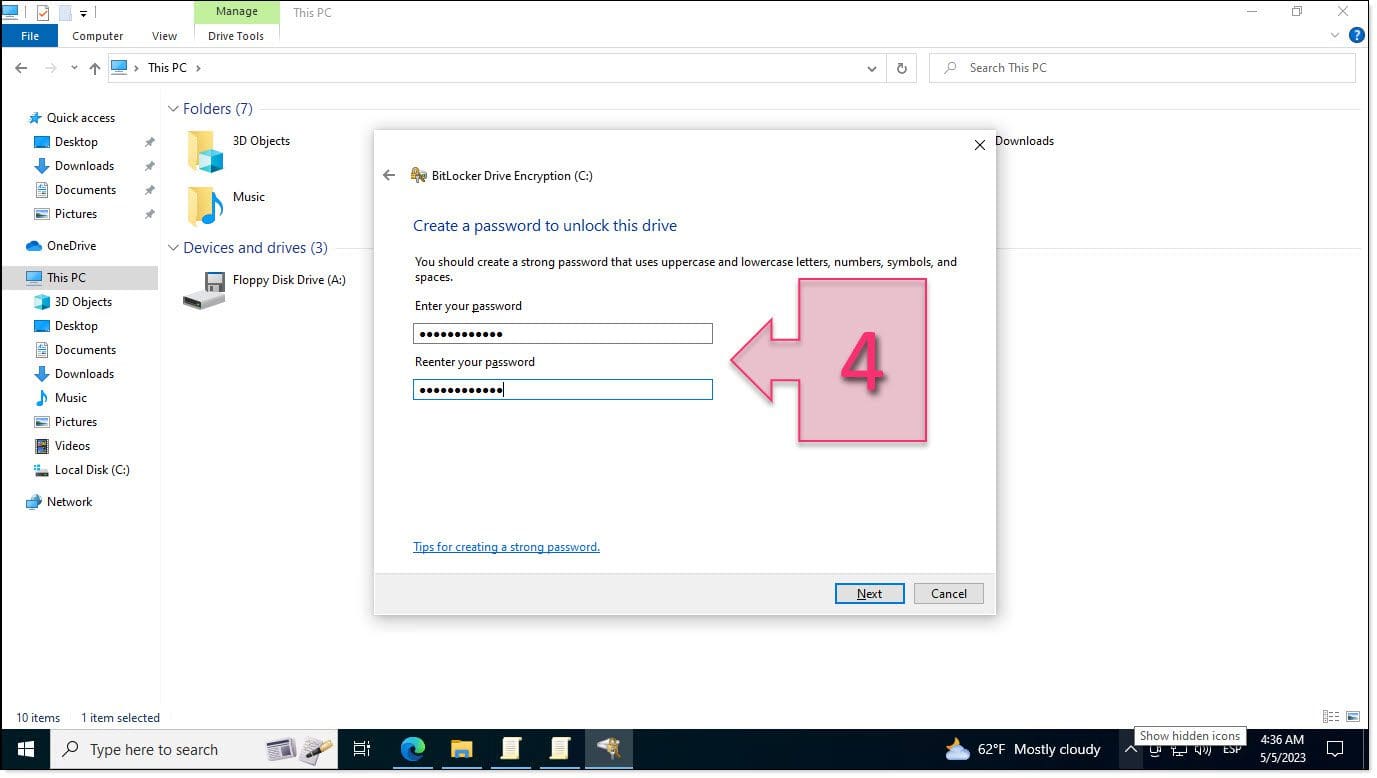Open the Explorer Help question mark icon
The width and height of the screenshot is (1377, 778).
coord(1357,35)
